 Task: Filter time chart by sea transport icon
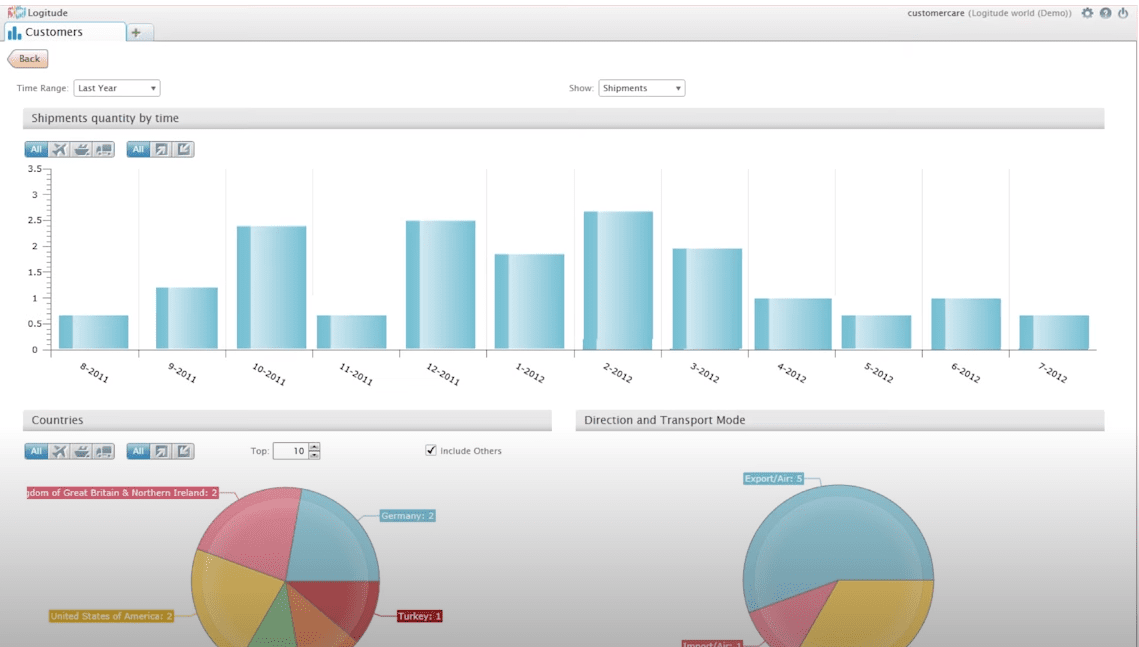pos(81,150)
